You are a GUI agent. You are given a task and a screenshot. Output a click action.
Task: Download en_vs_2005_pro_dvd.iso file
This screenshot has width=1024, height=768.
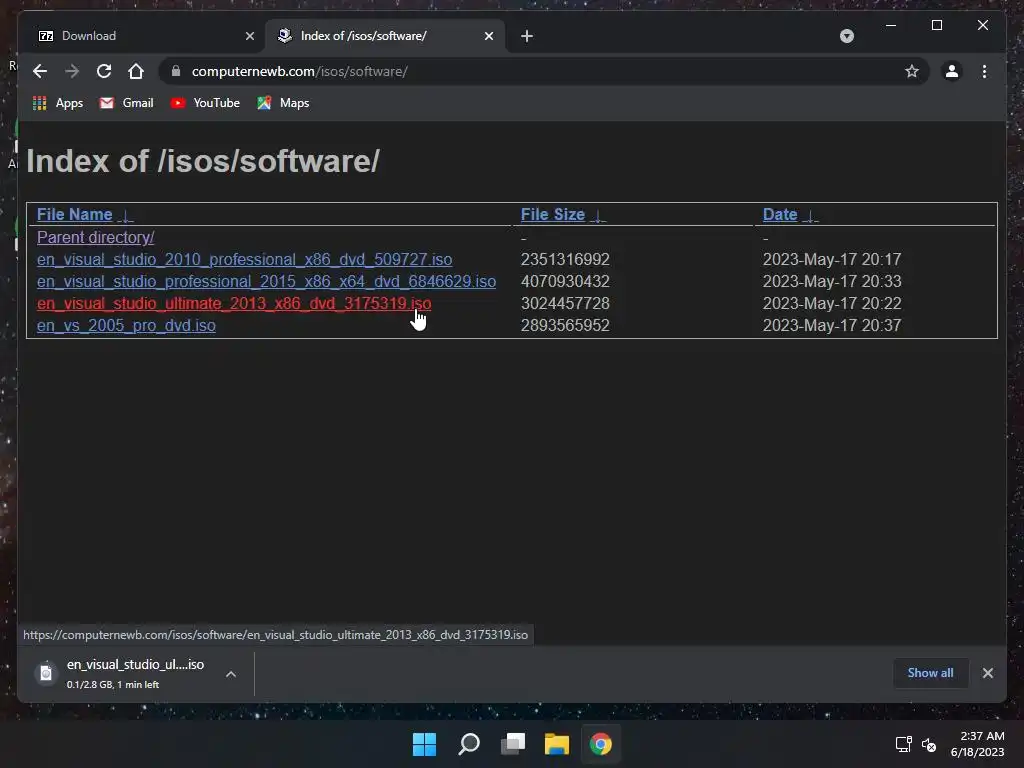click(126, 325)
